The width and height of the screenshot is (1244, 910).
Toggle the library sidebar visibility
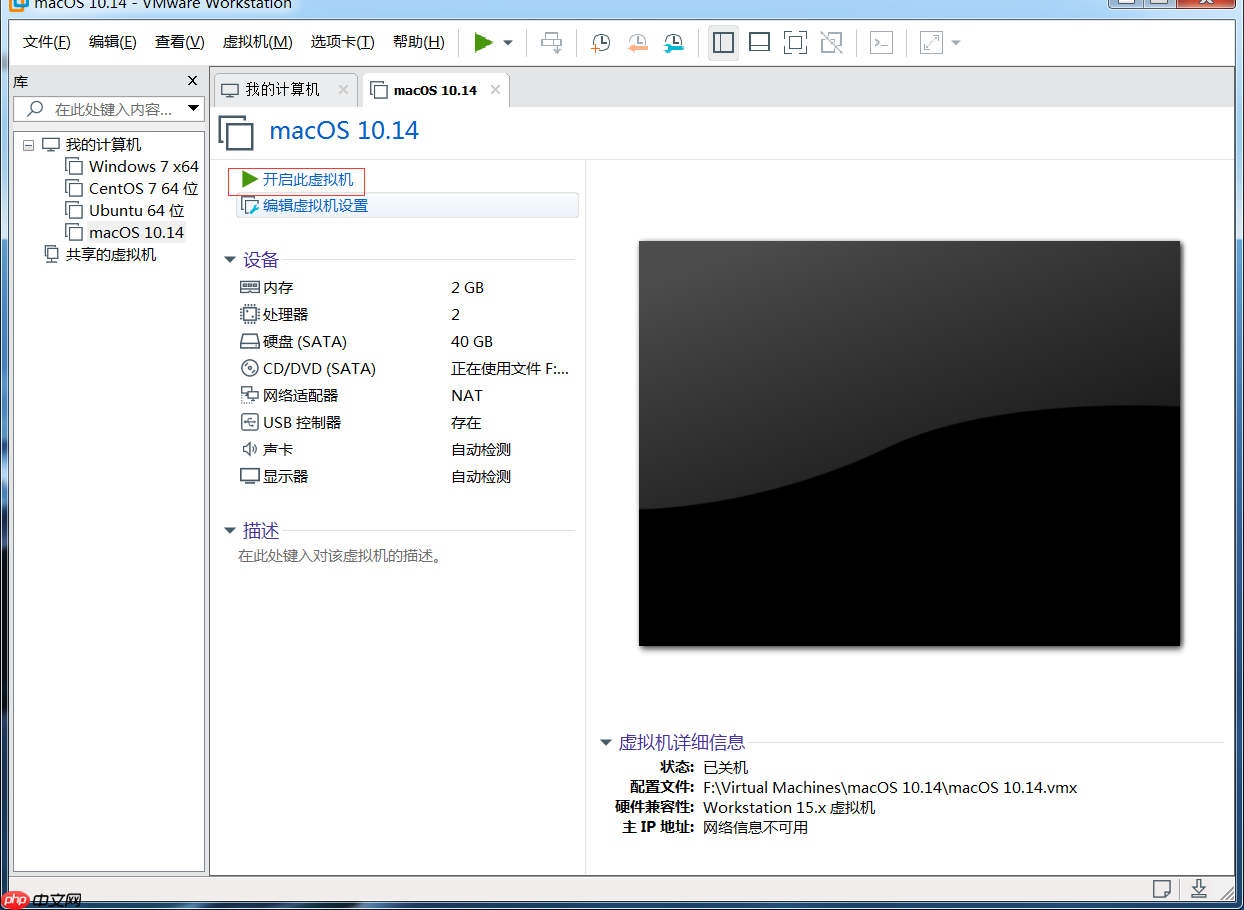(x=723, y=42)
